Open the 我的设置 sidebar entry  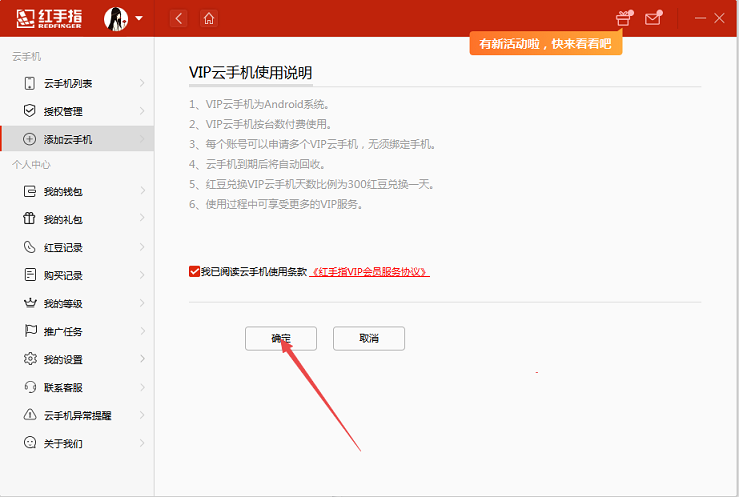coord(77,359)
